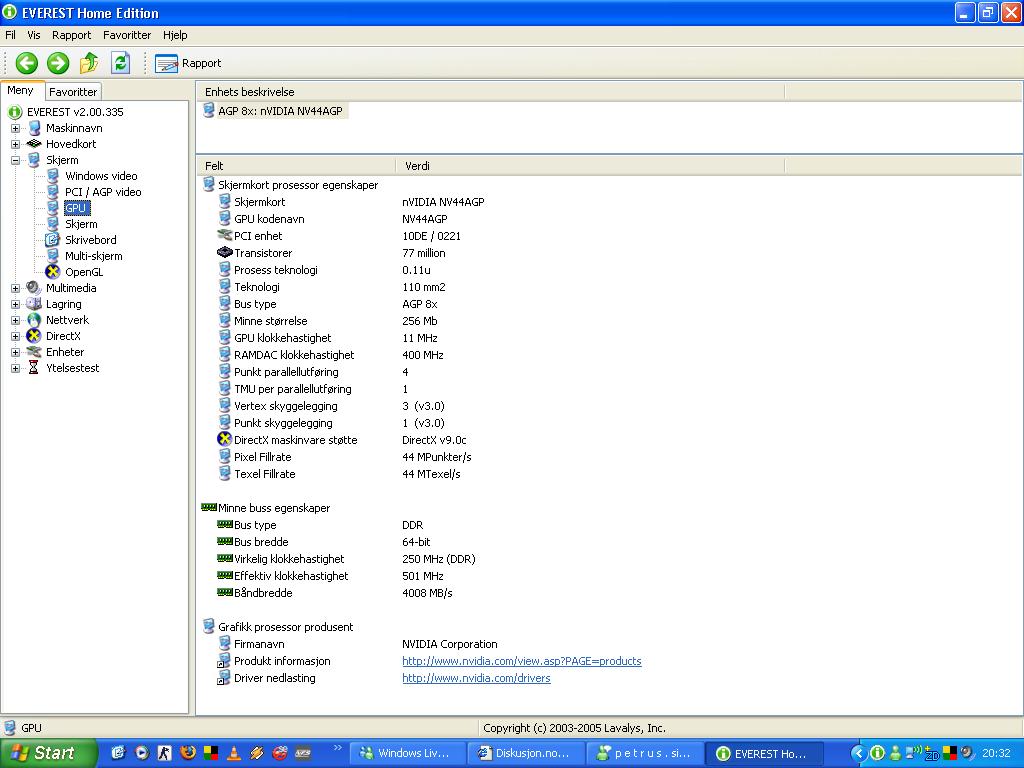Click the green Forward arrow toolbar icon
Screen dimensions: 1024x768
click(58, 63)
